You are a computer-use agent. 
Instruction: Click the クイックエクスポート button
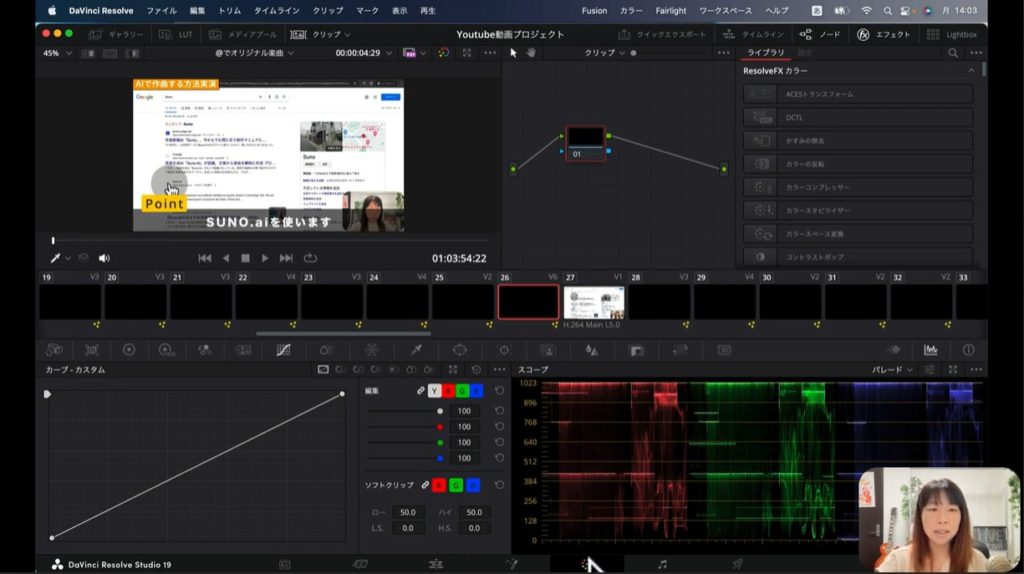[x=663, y=34]
